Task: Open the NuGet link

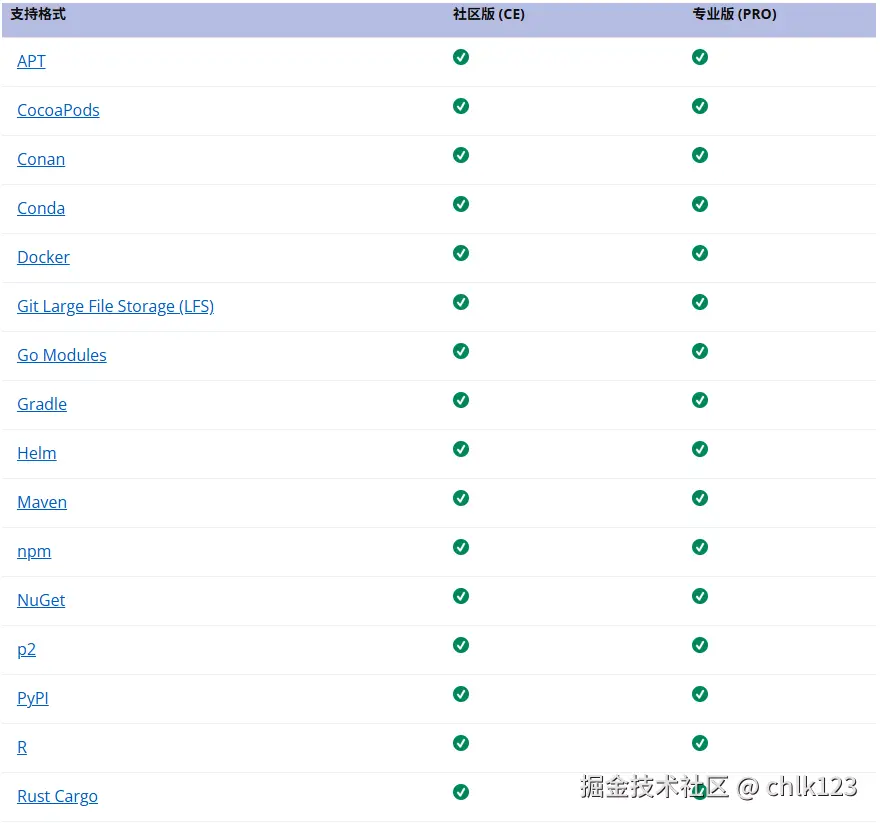Action: 41,600
